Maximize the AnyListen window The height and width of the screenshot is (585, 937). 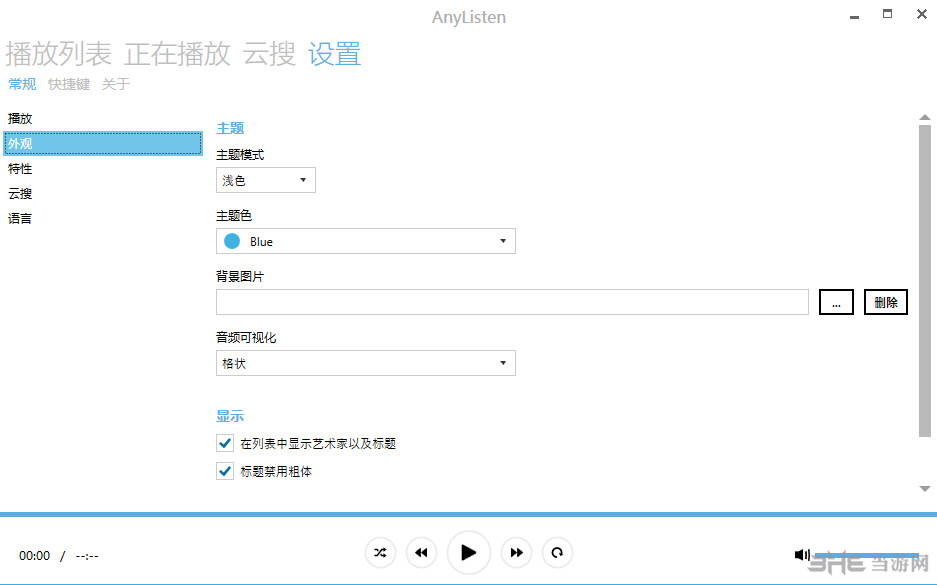coord(887,14)
